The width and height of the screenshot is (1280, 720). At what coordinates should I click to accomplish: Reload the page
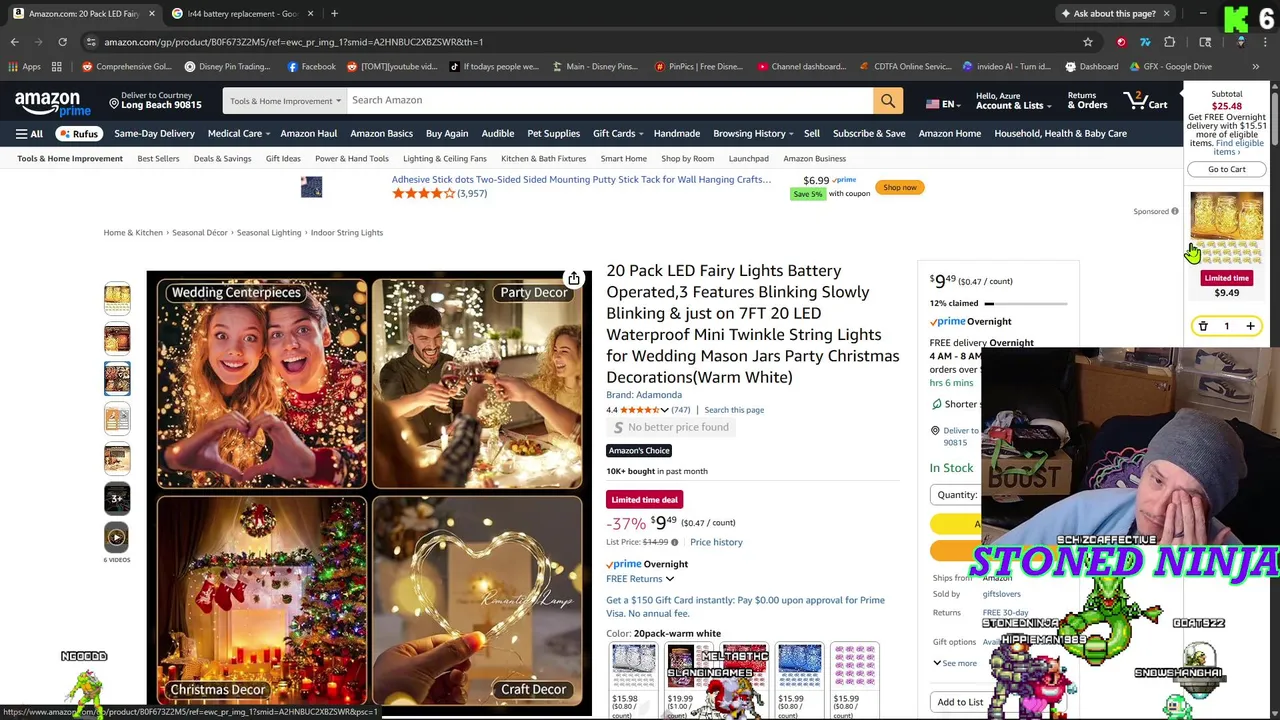(x=62, y=42)
